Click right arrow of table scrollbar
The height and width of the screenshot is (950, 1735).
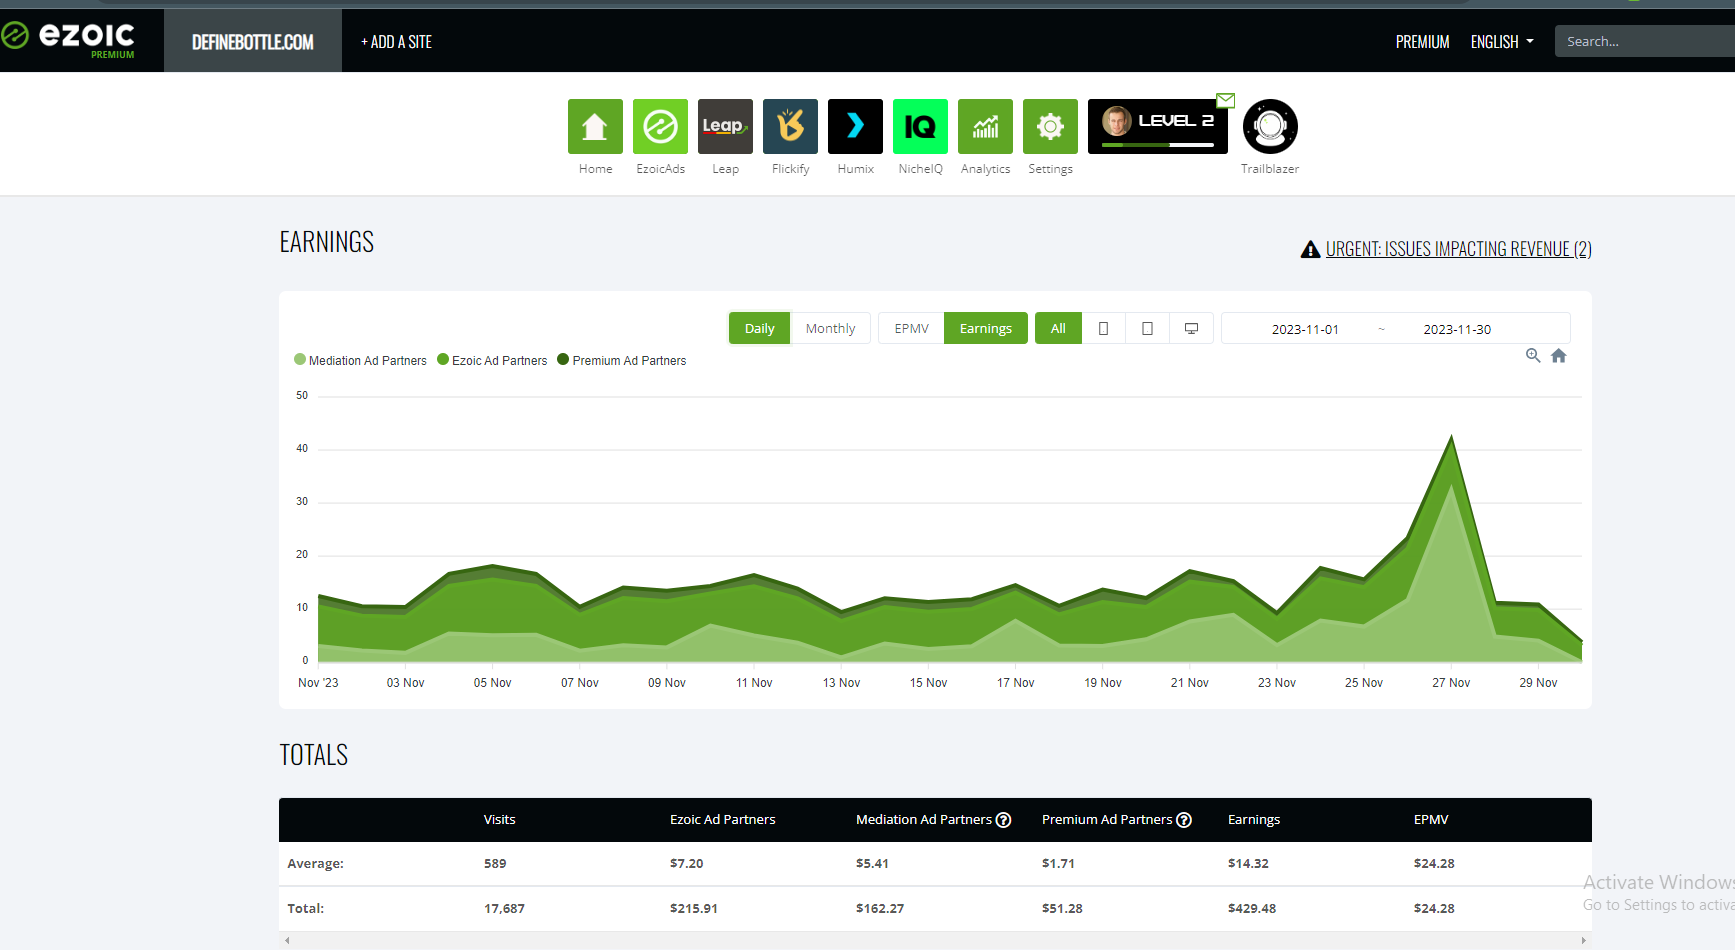pos(1583,940)
